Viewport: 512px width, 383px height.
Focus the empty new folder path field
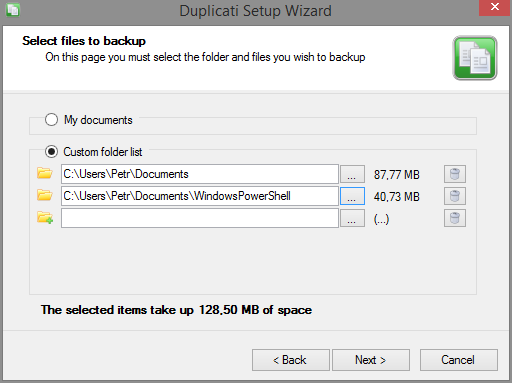[200, 218]
